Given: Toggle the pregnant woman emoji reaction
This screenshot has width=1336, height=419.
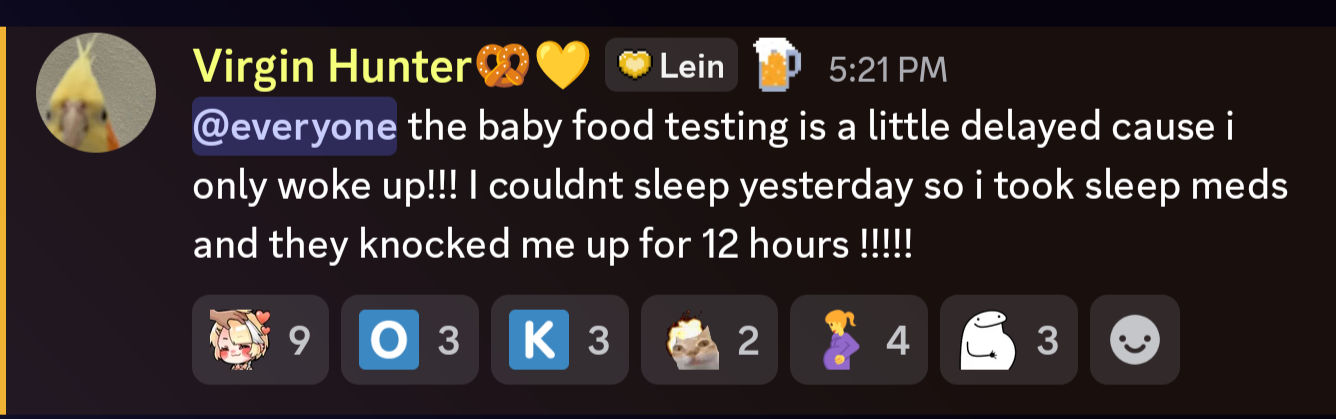Looking at the screenshot, I should click(859, 340).
